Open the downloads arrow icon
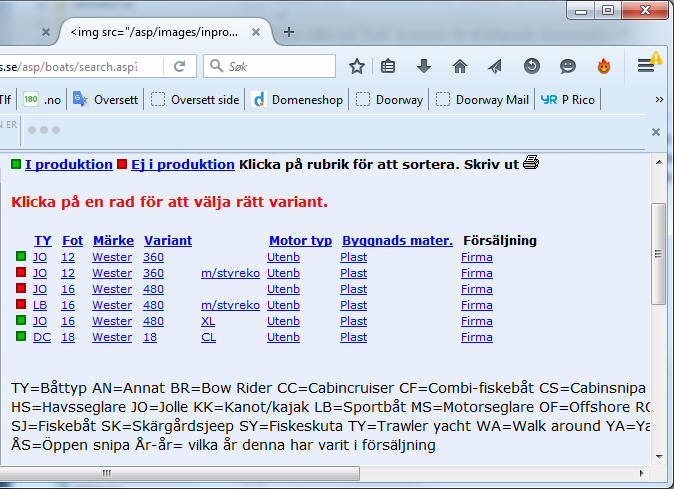 424,66
